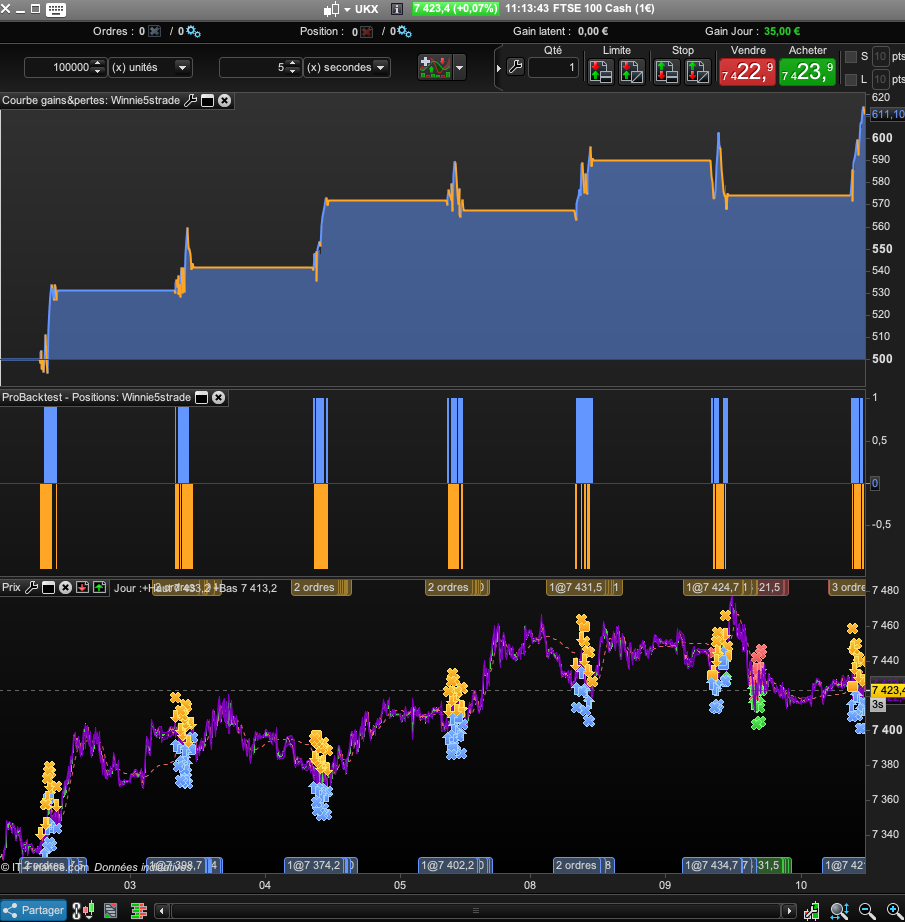905x922 pixels.
Task: Select the '1@7 434,7' order label
Action: 712,866
